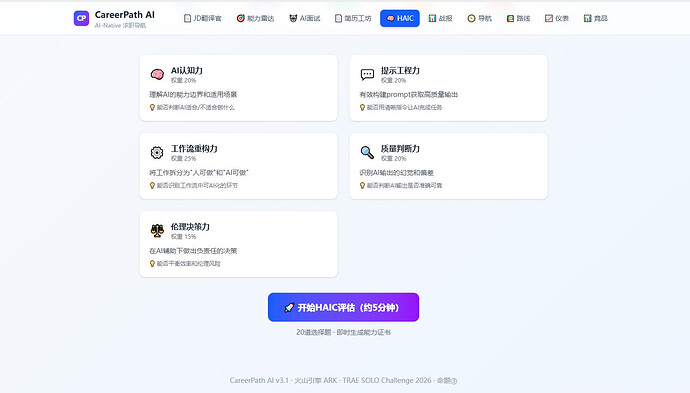Click lightbulb icon beside 能否判断AI适合/不适合做什么
Image resolution: width=690 pixels, height=393 pixels.
[152, 107]
